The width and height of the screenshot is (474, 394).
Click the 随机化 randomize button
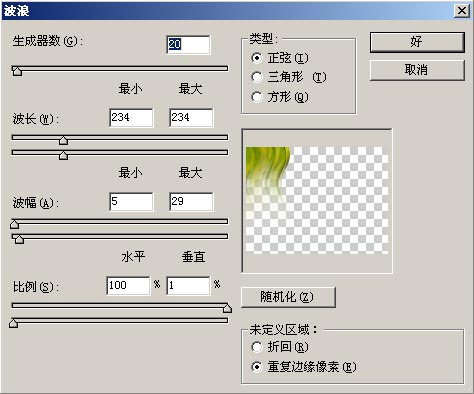click(288, 297)
